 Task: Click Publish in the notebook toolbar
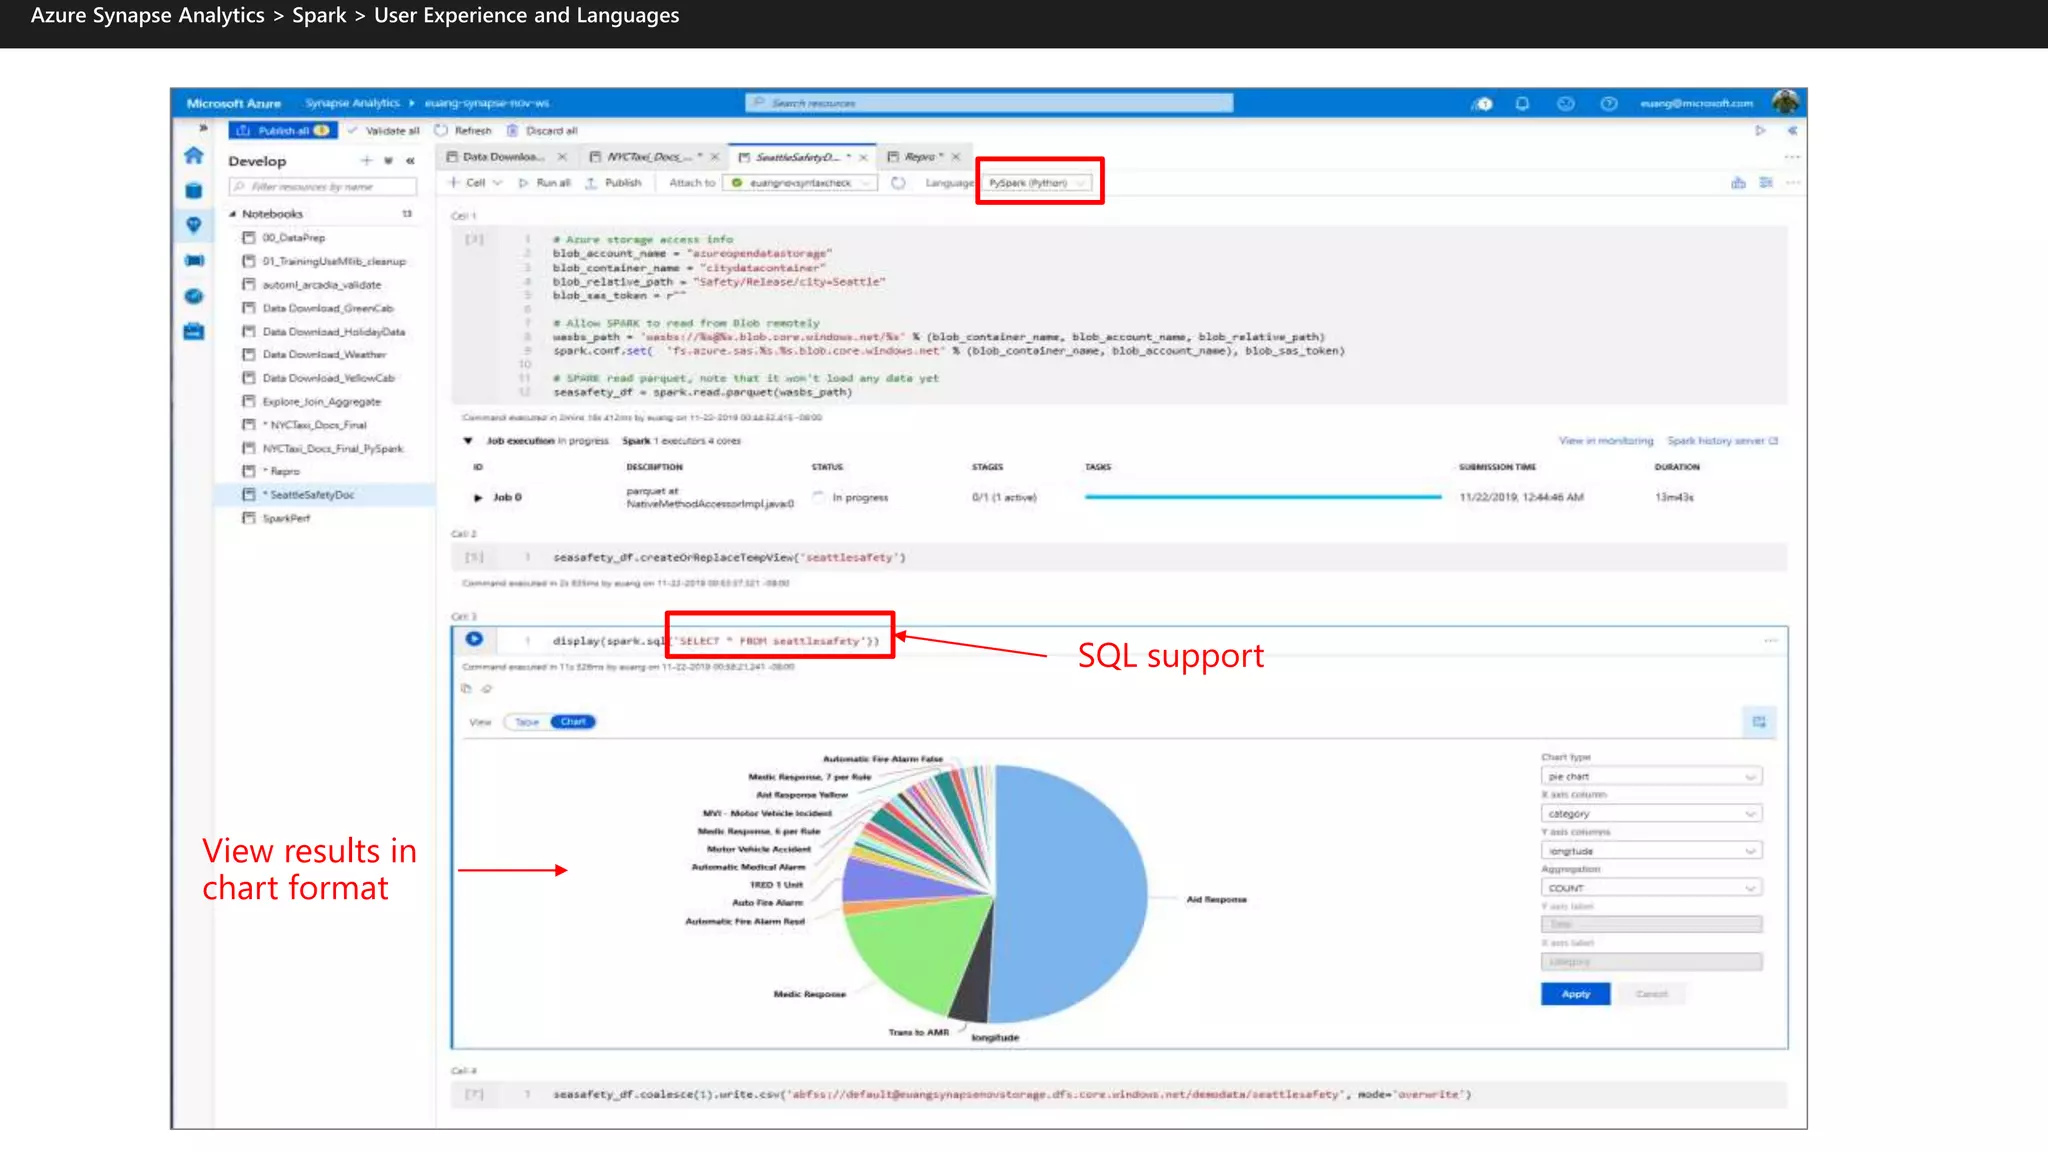coord(613,183)
